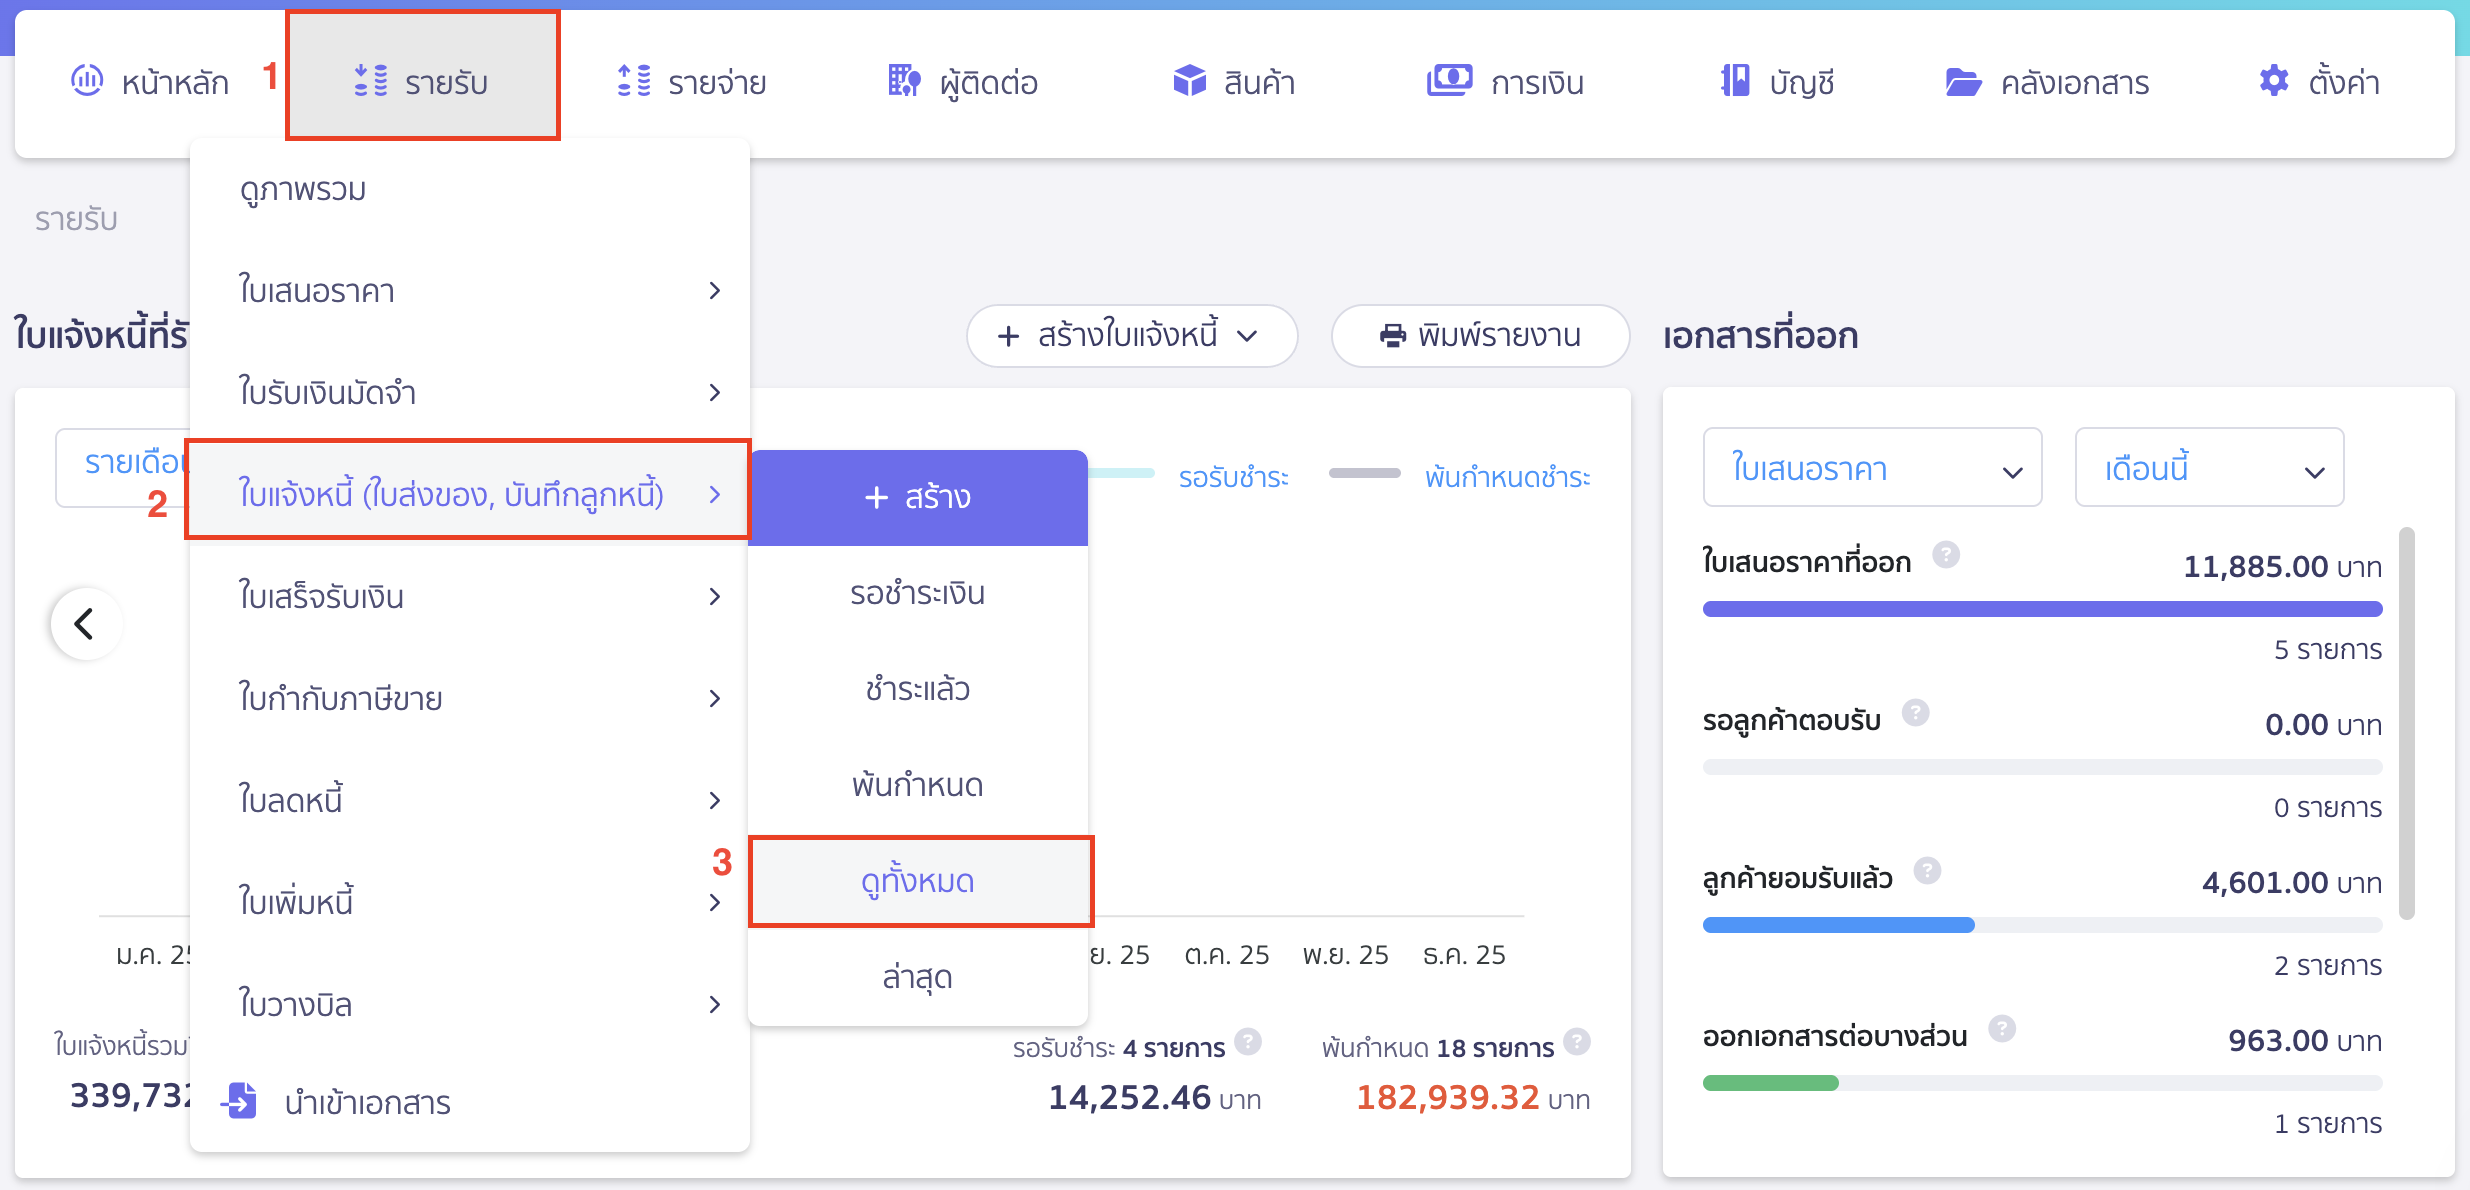Click the รายรับ income icon
2470x1190 pixels.
pyautogui.click(x=371, y=80)
